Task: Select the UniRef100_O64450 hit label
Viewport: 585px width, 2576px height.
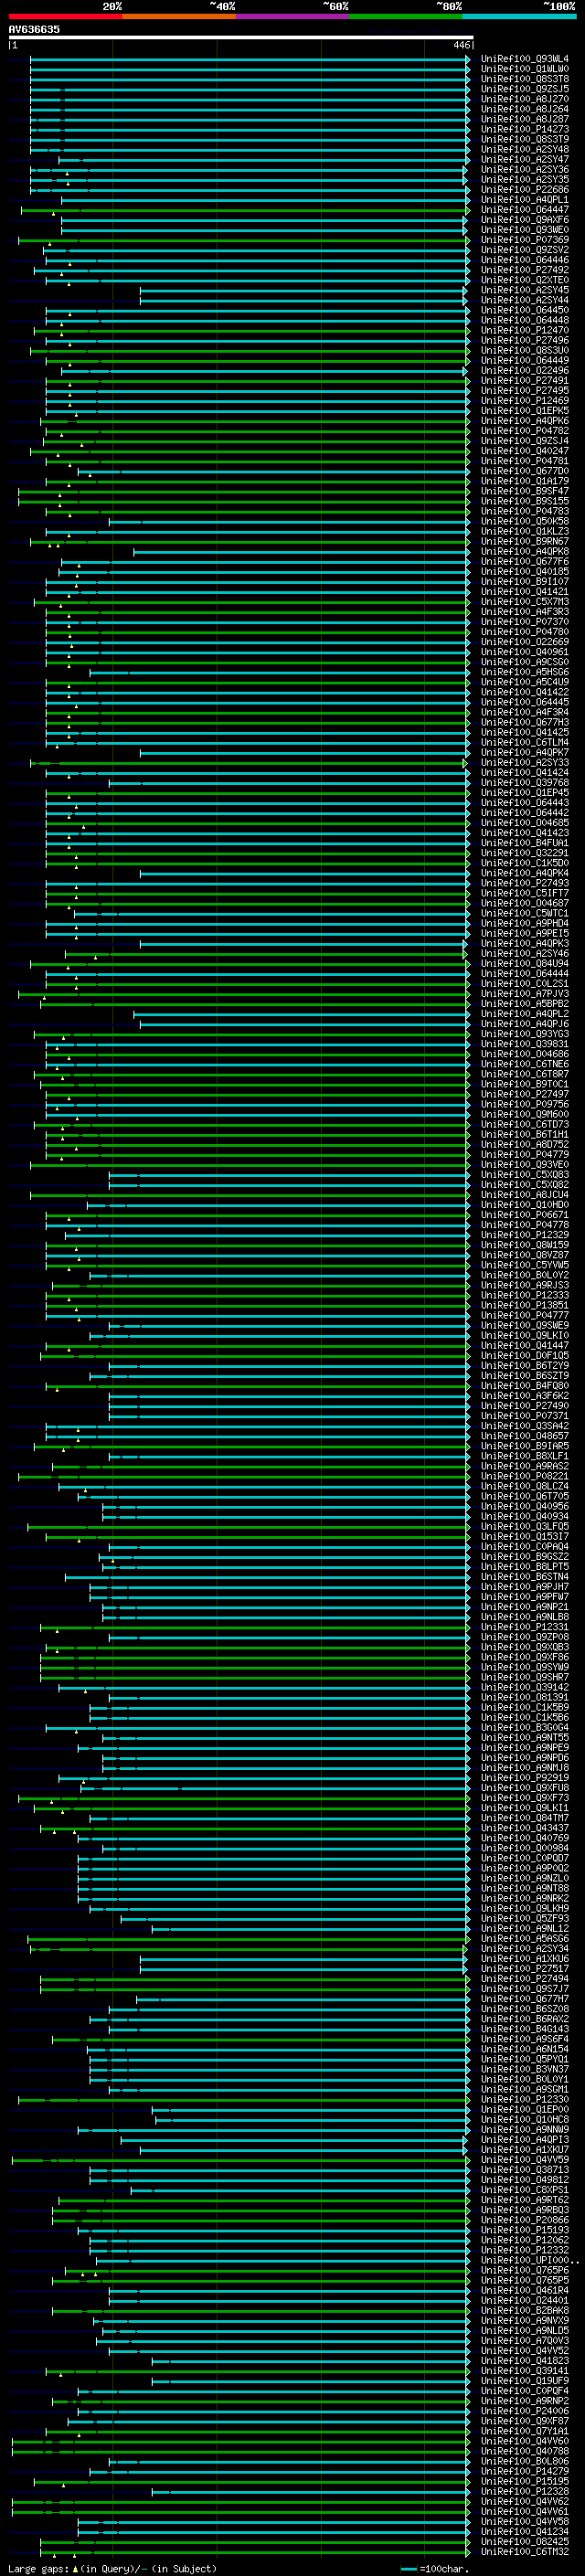Action: [525, 310]
